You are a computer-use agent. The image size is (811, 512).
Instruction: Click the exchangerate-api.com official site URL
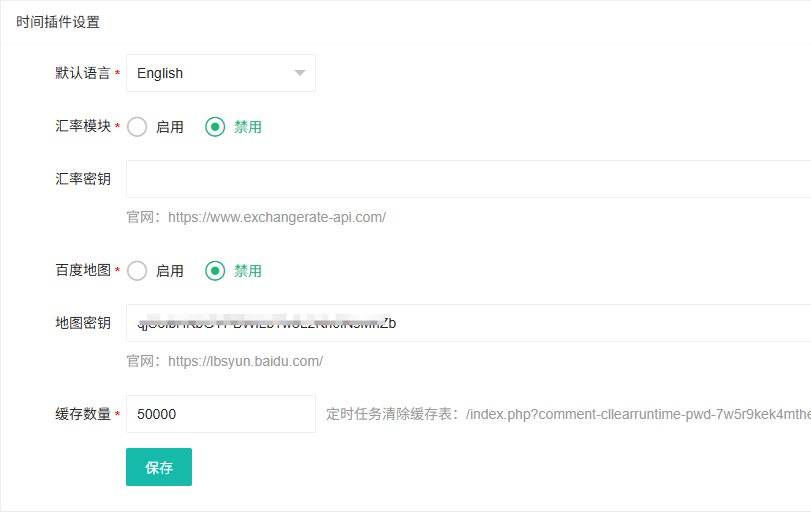click(x=276, y=217)
